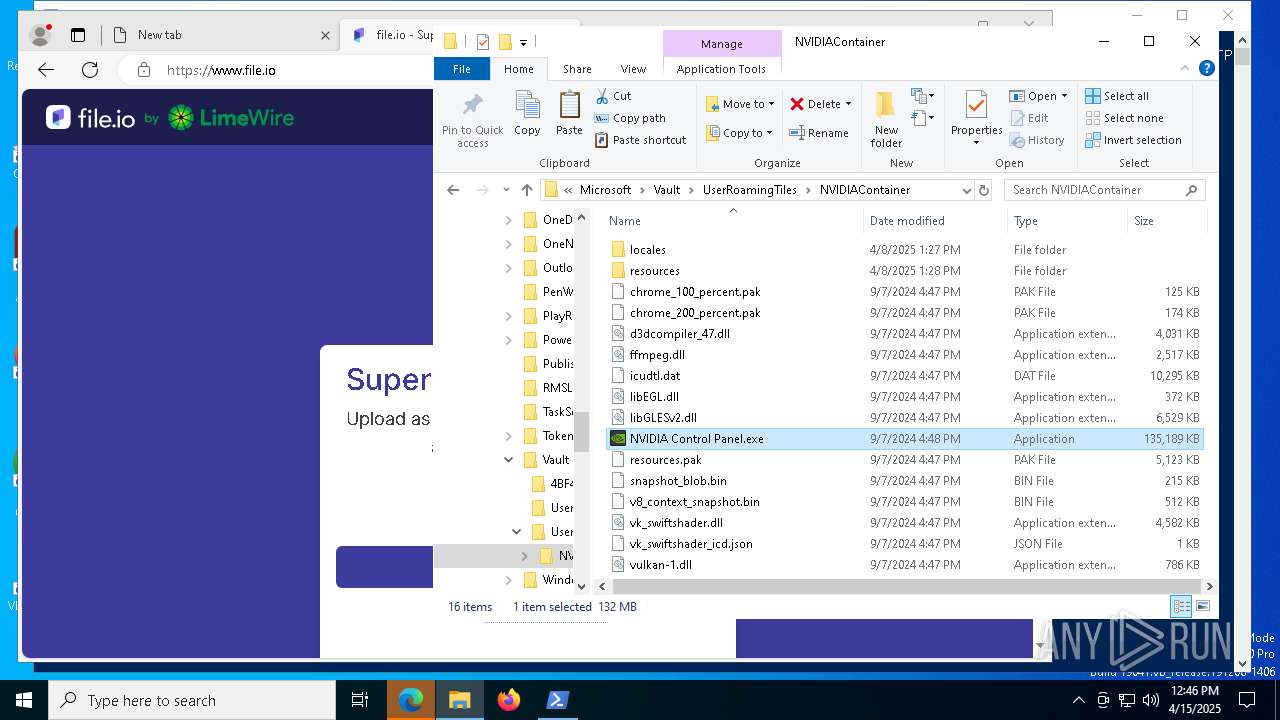Click Select none in ribbon

click(x=1124, y=118)
